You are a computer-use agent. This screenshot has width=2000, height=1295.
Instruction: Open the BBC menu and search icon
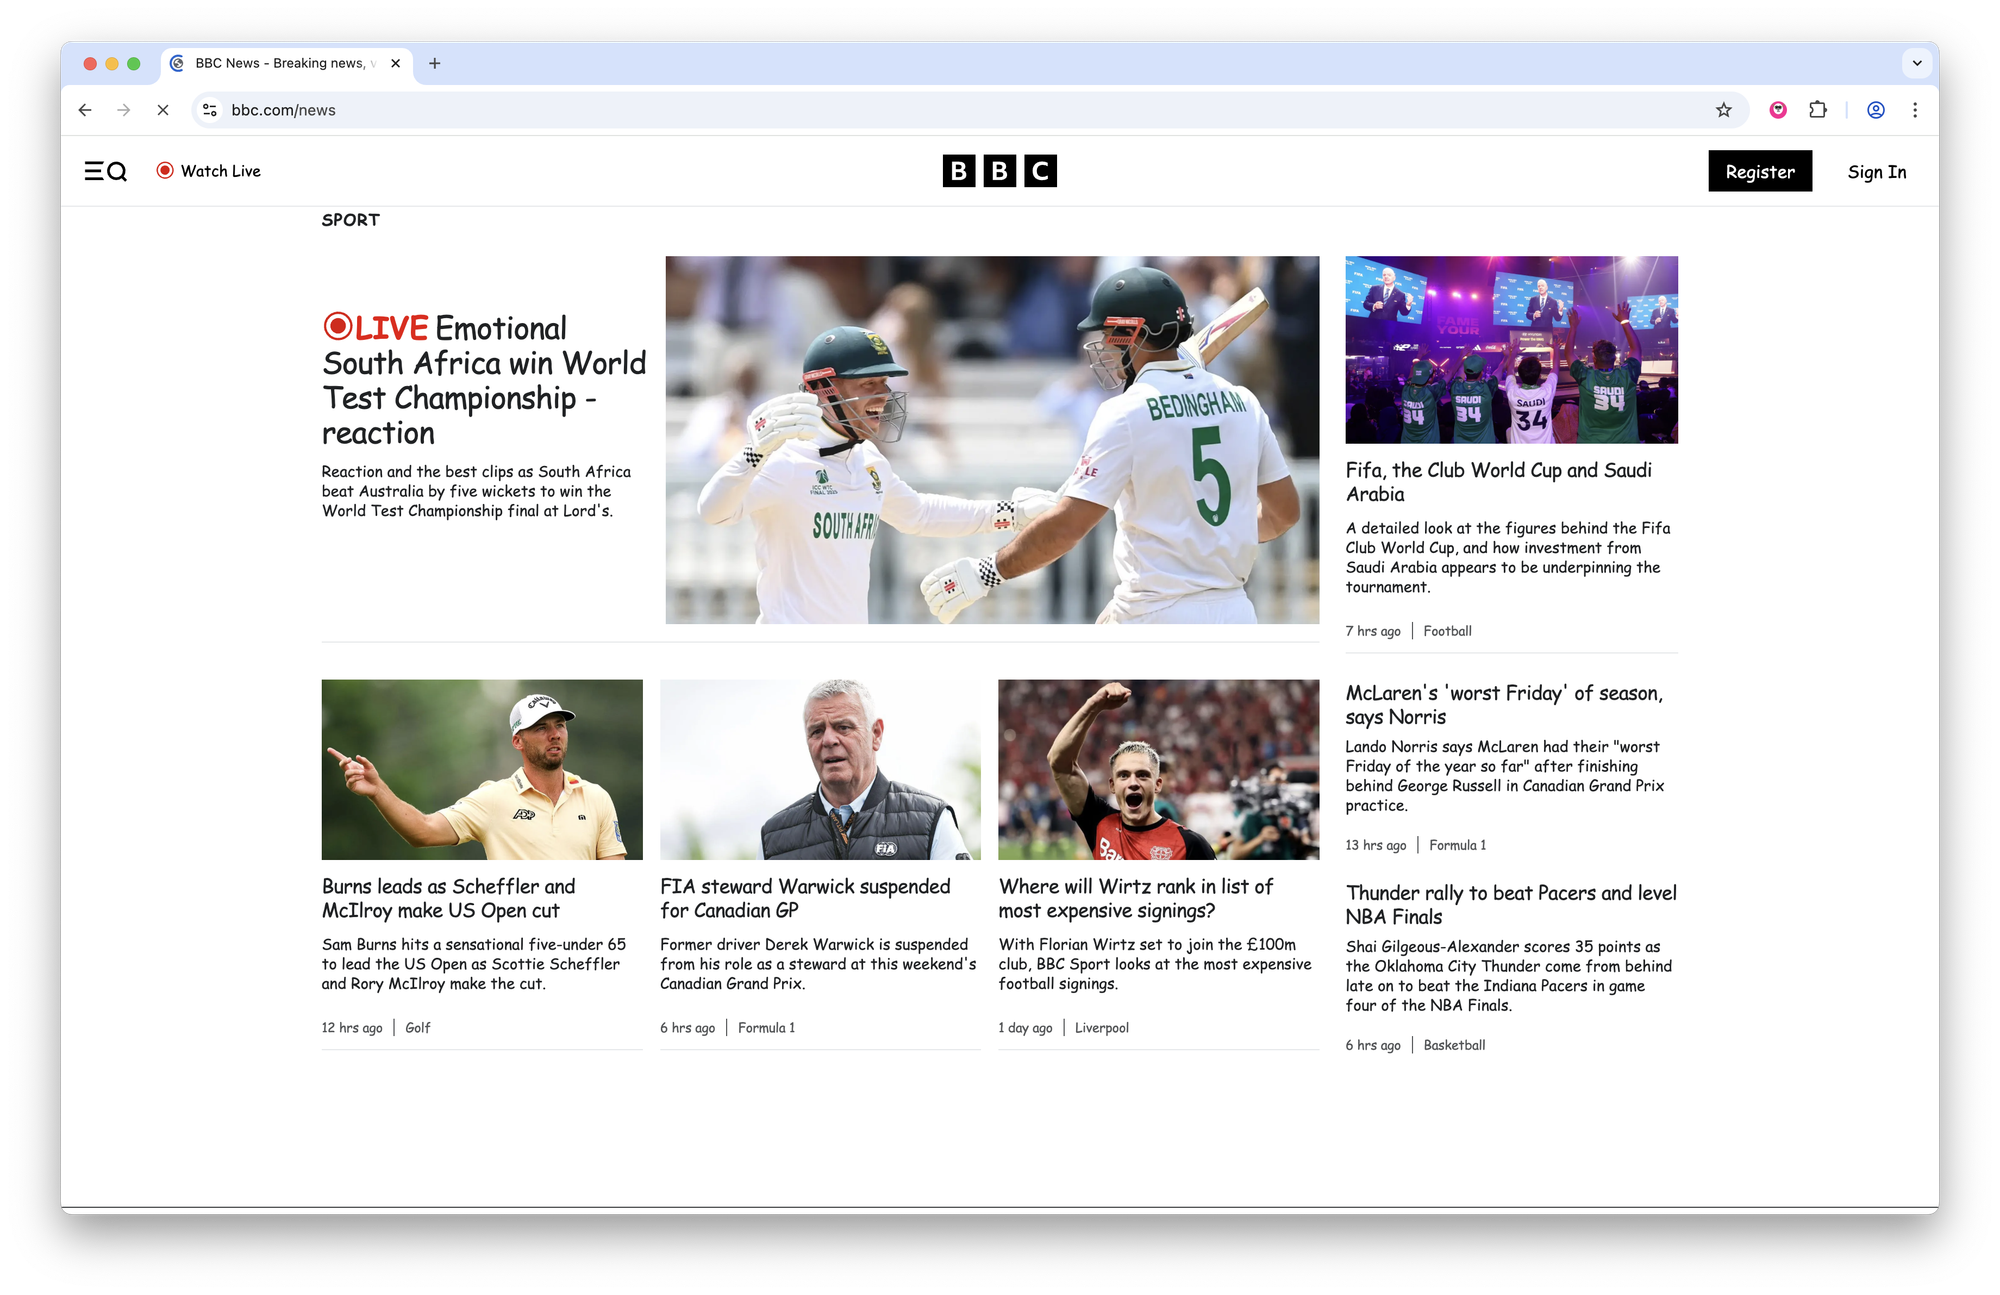click(x=105, y=171)
